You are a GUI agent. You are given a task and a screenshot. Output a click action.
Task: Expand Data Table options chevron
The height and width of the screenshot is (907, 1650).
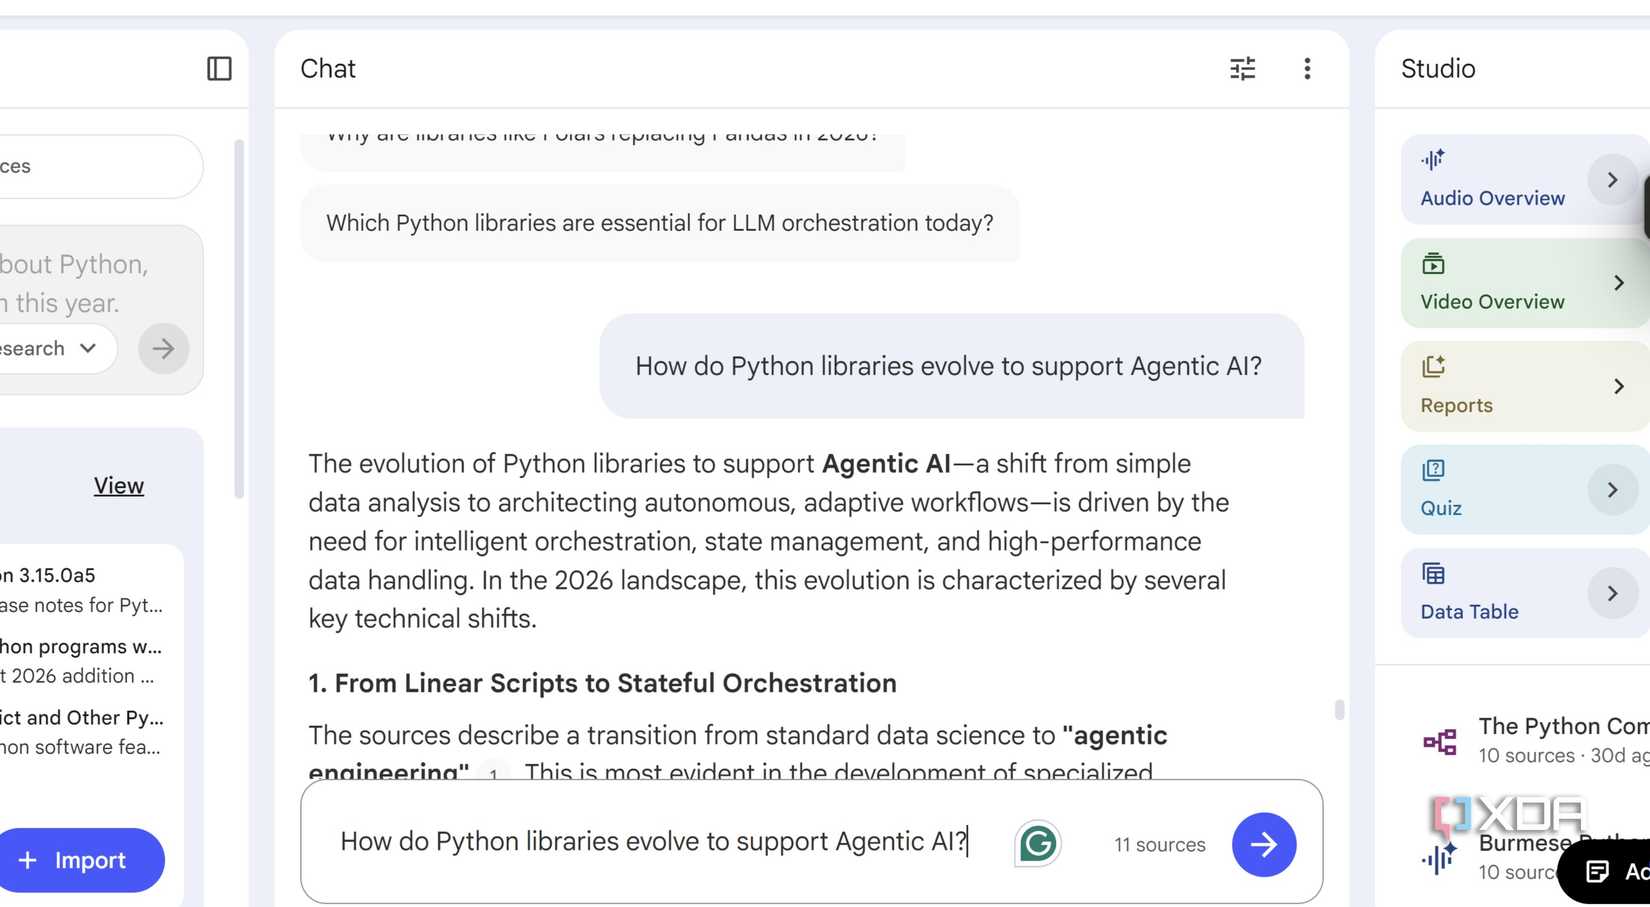[1612, 593]
